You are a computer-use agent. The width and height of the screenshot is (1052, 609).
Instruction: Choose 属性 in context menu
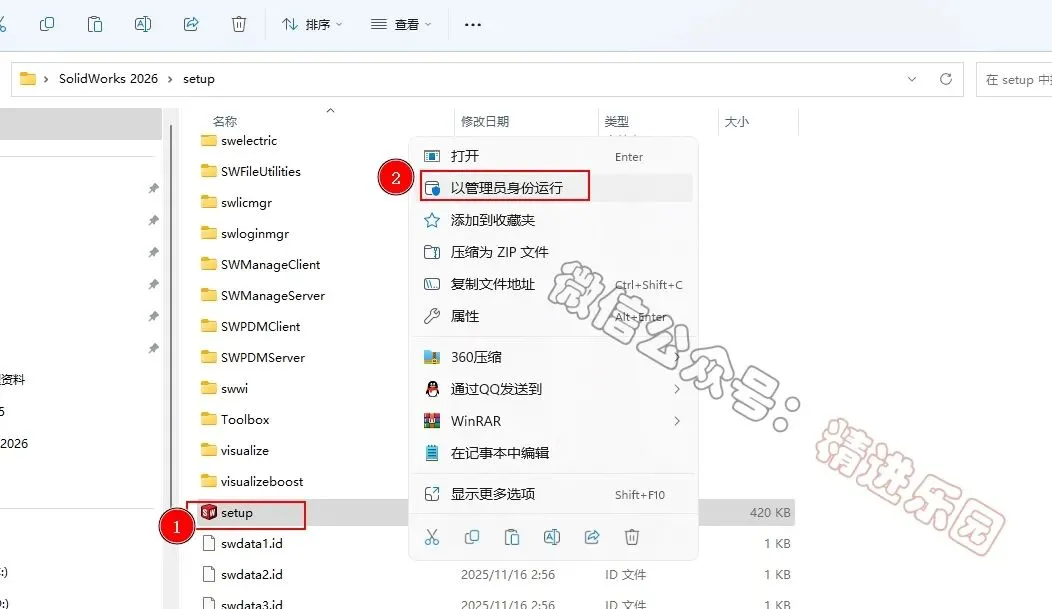551,316
